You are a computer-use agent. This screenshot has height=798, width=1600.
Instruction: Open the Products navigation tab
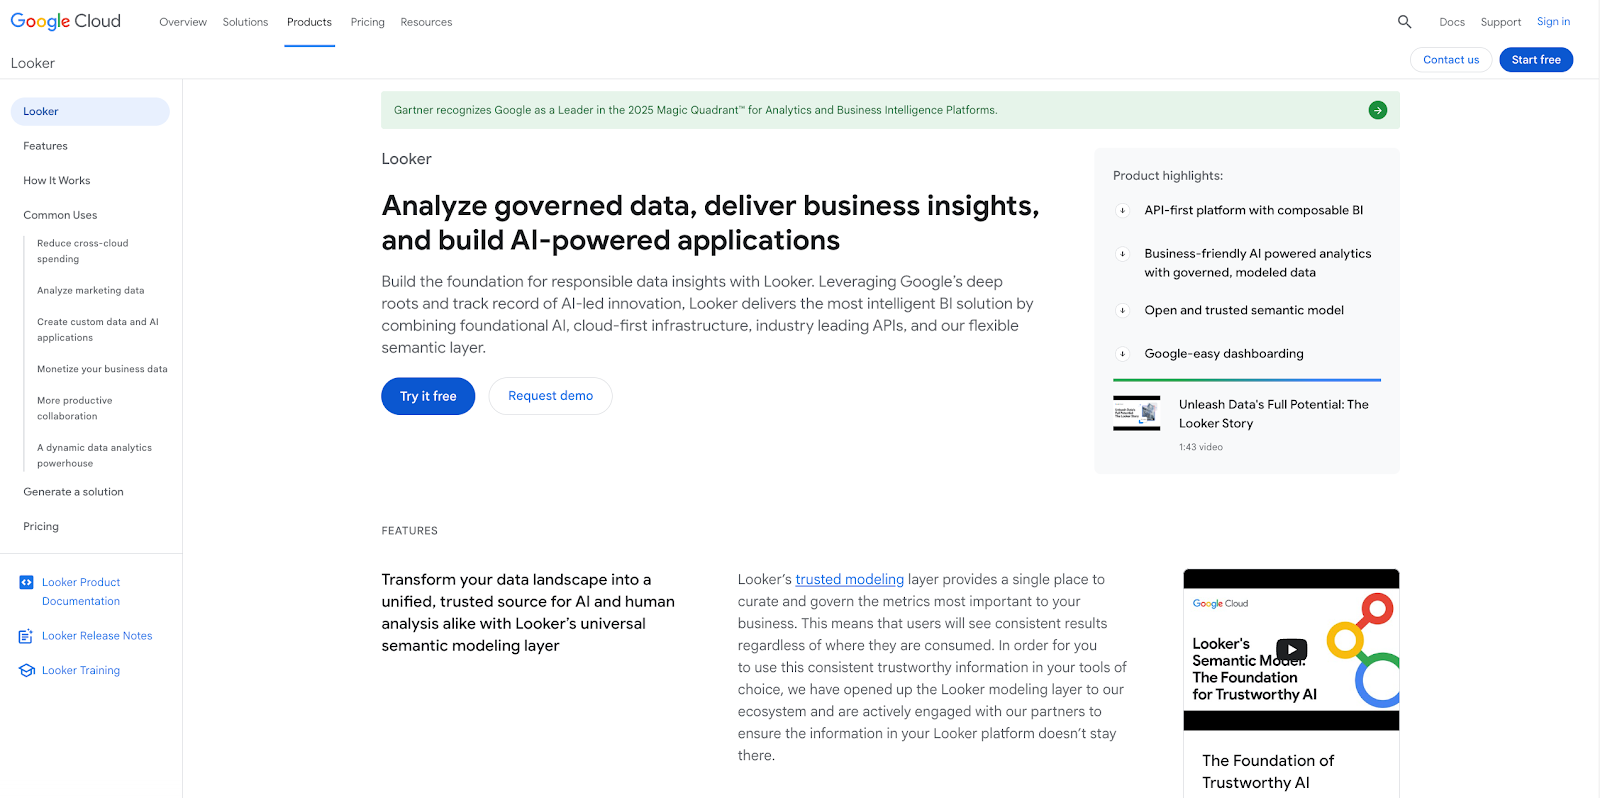coord(309,22)
